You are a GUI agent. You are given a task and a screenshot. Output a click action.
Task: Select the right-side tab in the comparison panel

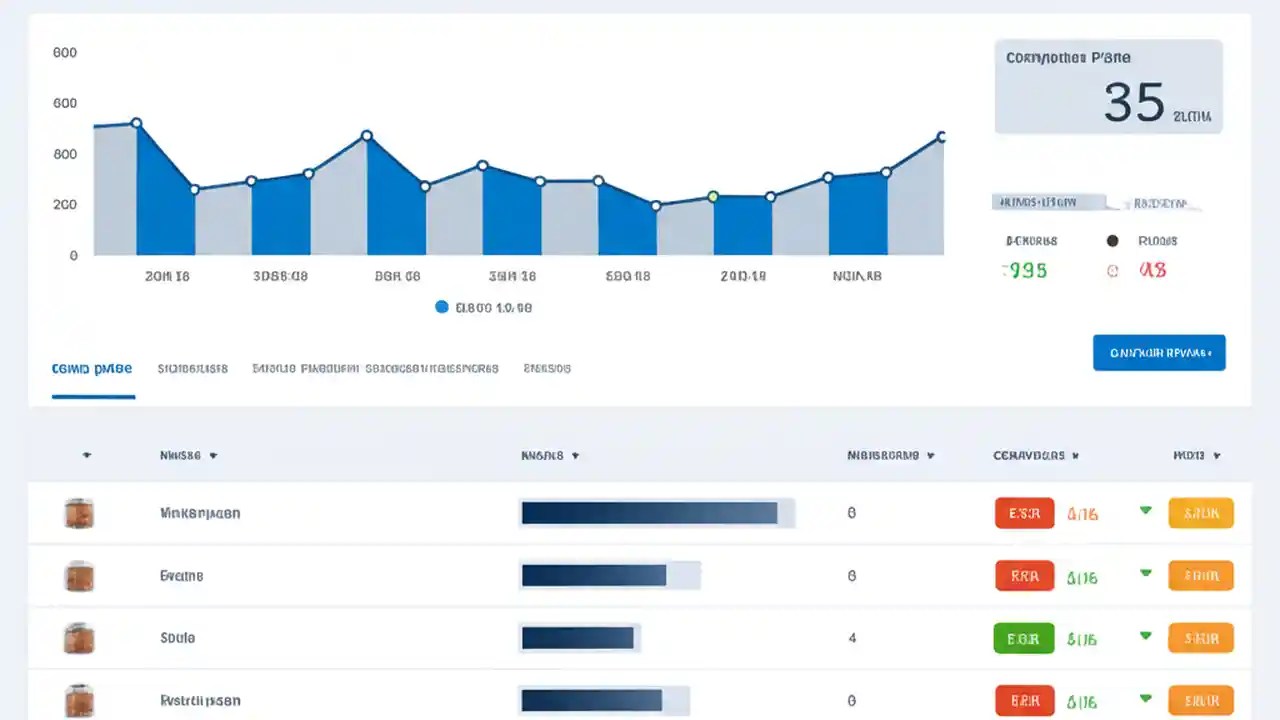pos(1163,201)
